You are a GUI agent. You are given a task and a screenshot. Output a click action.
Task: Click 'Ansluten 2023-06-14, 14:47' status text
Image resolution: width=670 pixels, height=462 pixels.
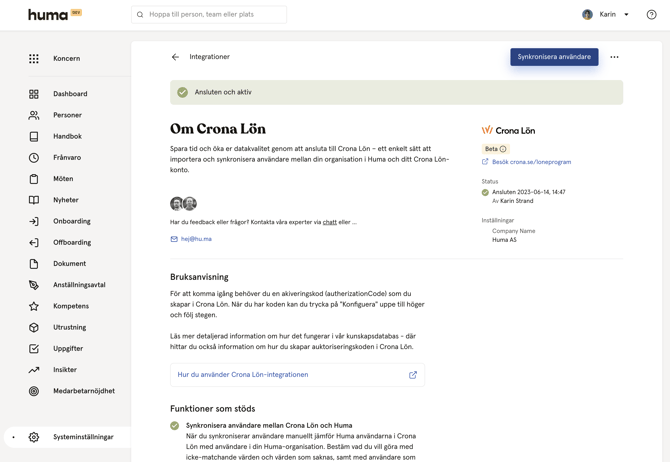[x=529, y=192]
